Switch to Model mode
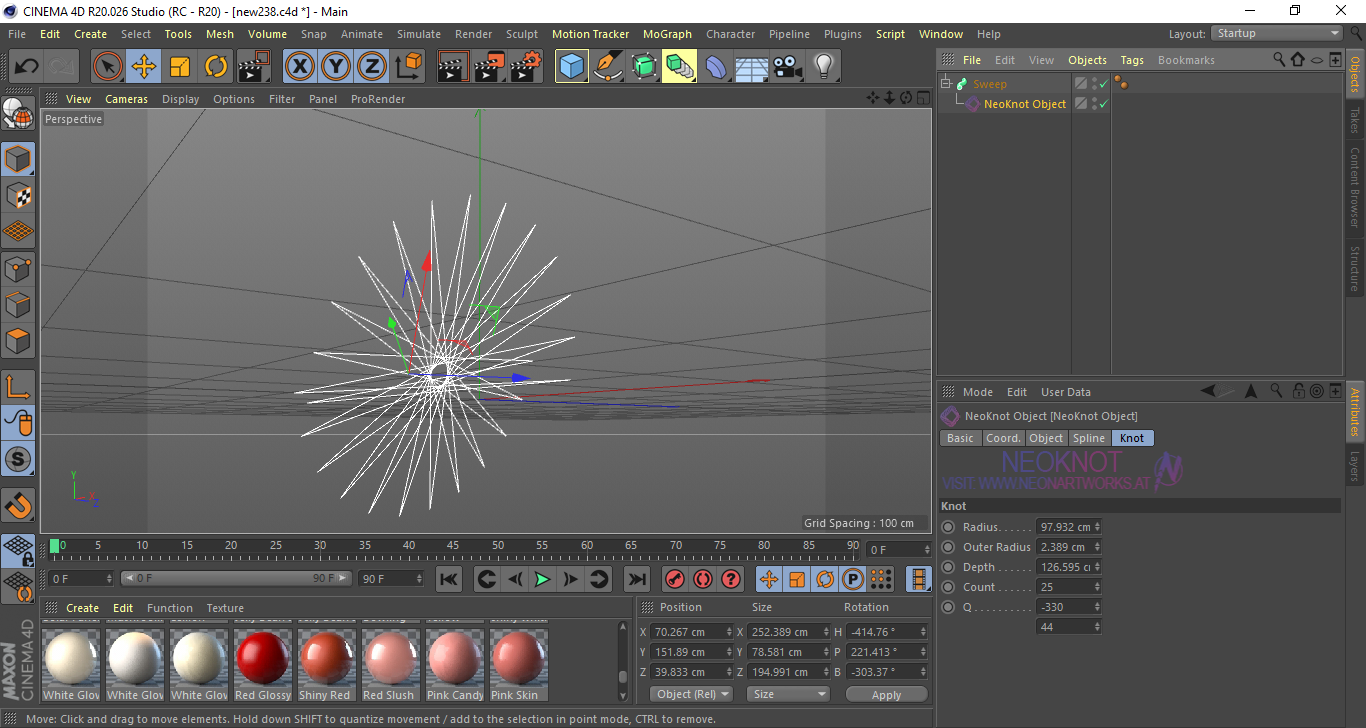This screenshot has height=728, width=1366. (x=18, y=159)
